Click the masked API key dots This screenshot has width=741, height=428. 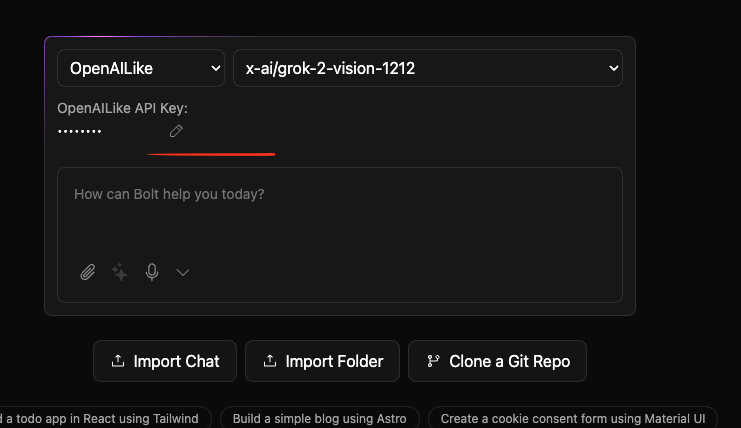coord(80,132)
